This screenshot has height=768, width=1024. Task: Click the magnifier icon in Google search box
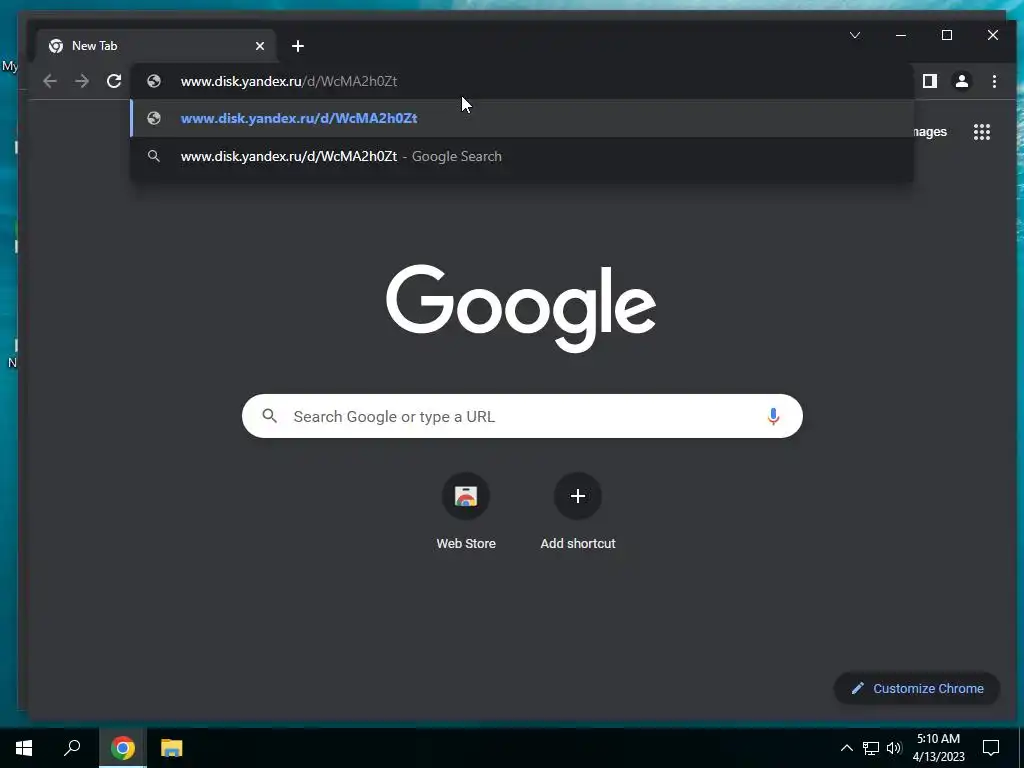tap(270, 416)
